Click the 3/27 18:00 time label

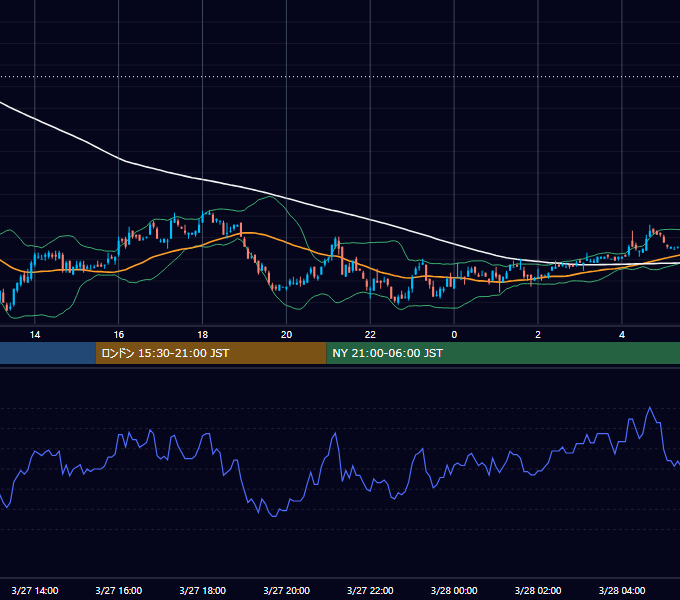[x=203, y=590]
